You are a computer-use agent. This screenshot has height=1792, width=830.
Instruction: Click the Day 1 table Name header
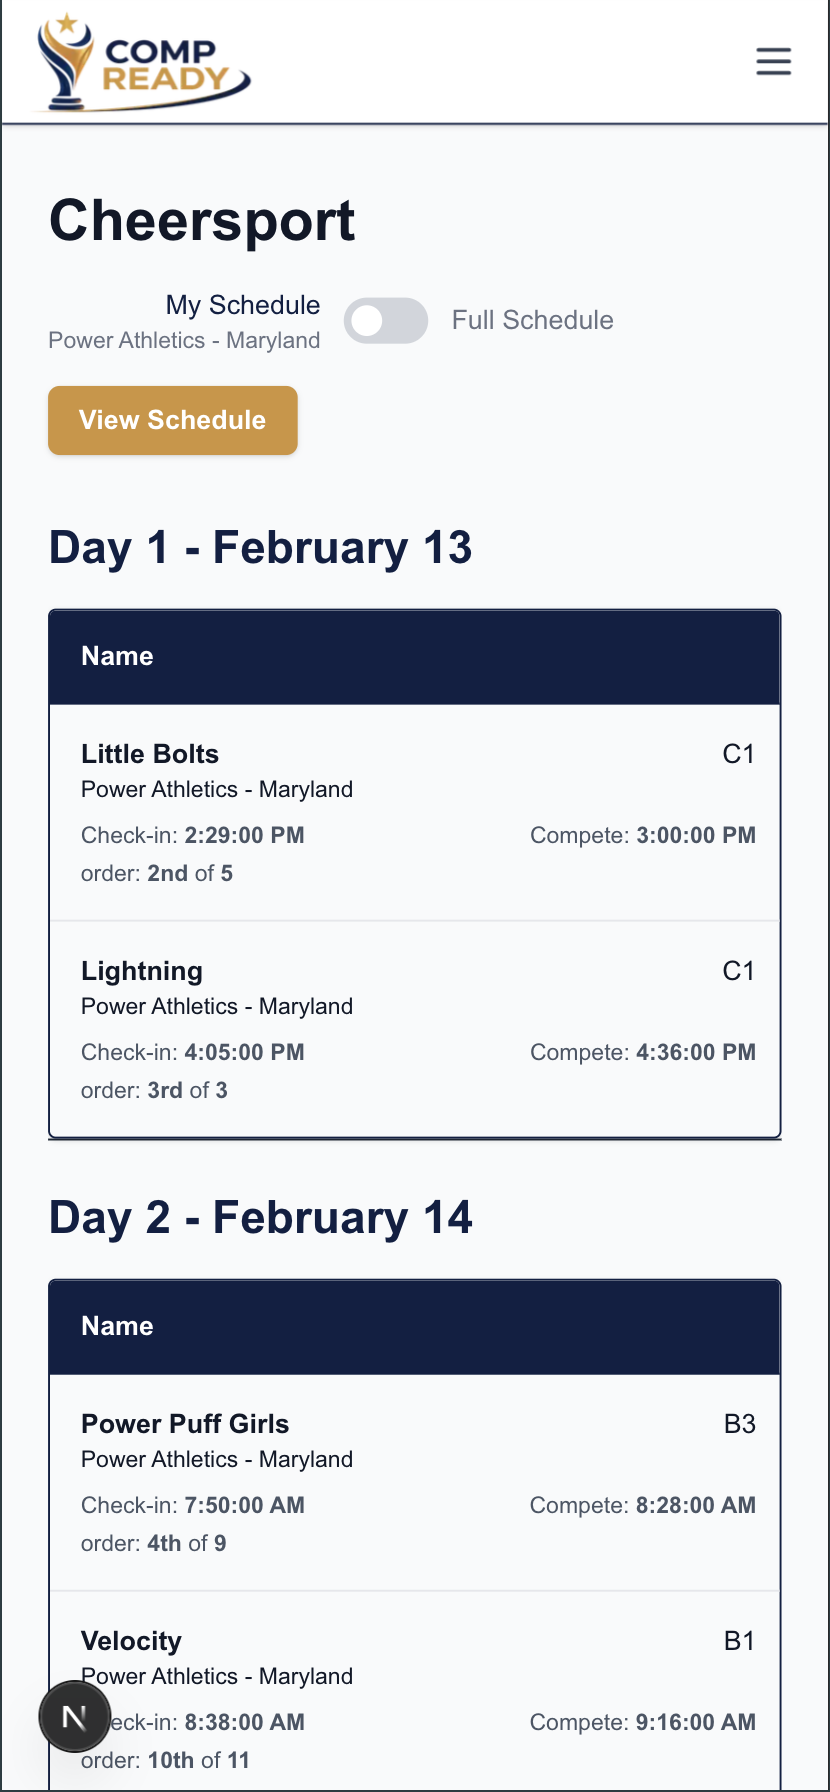pyautogui.click(x=117, y=656)
